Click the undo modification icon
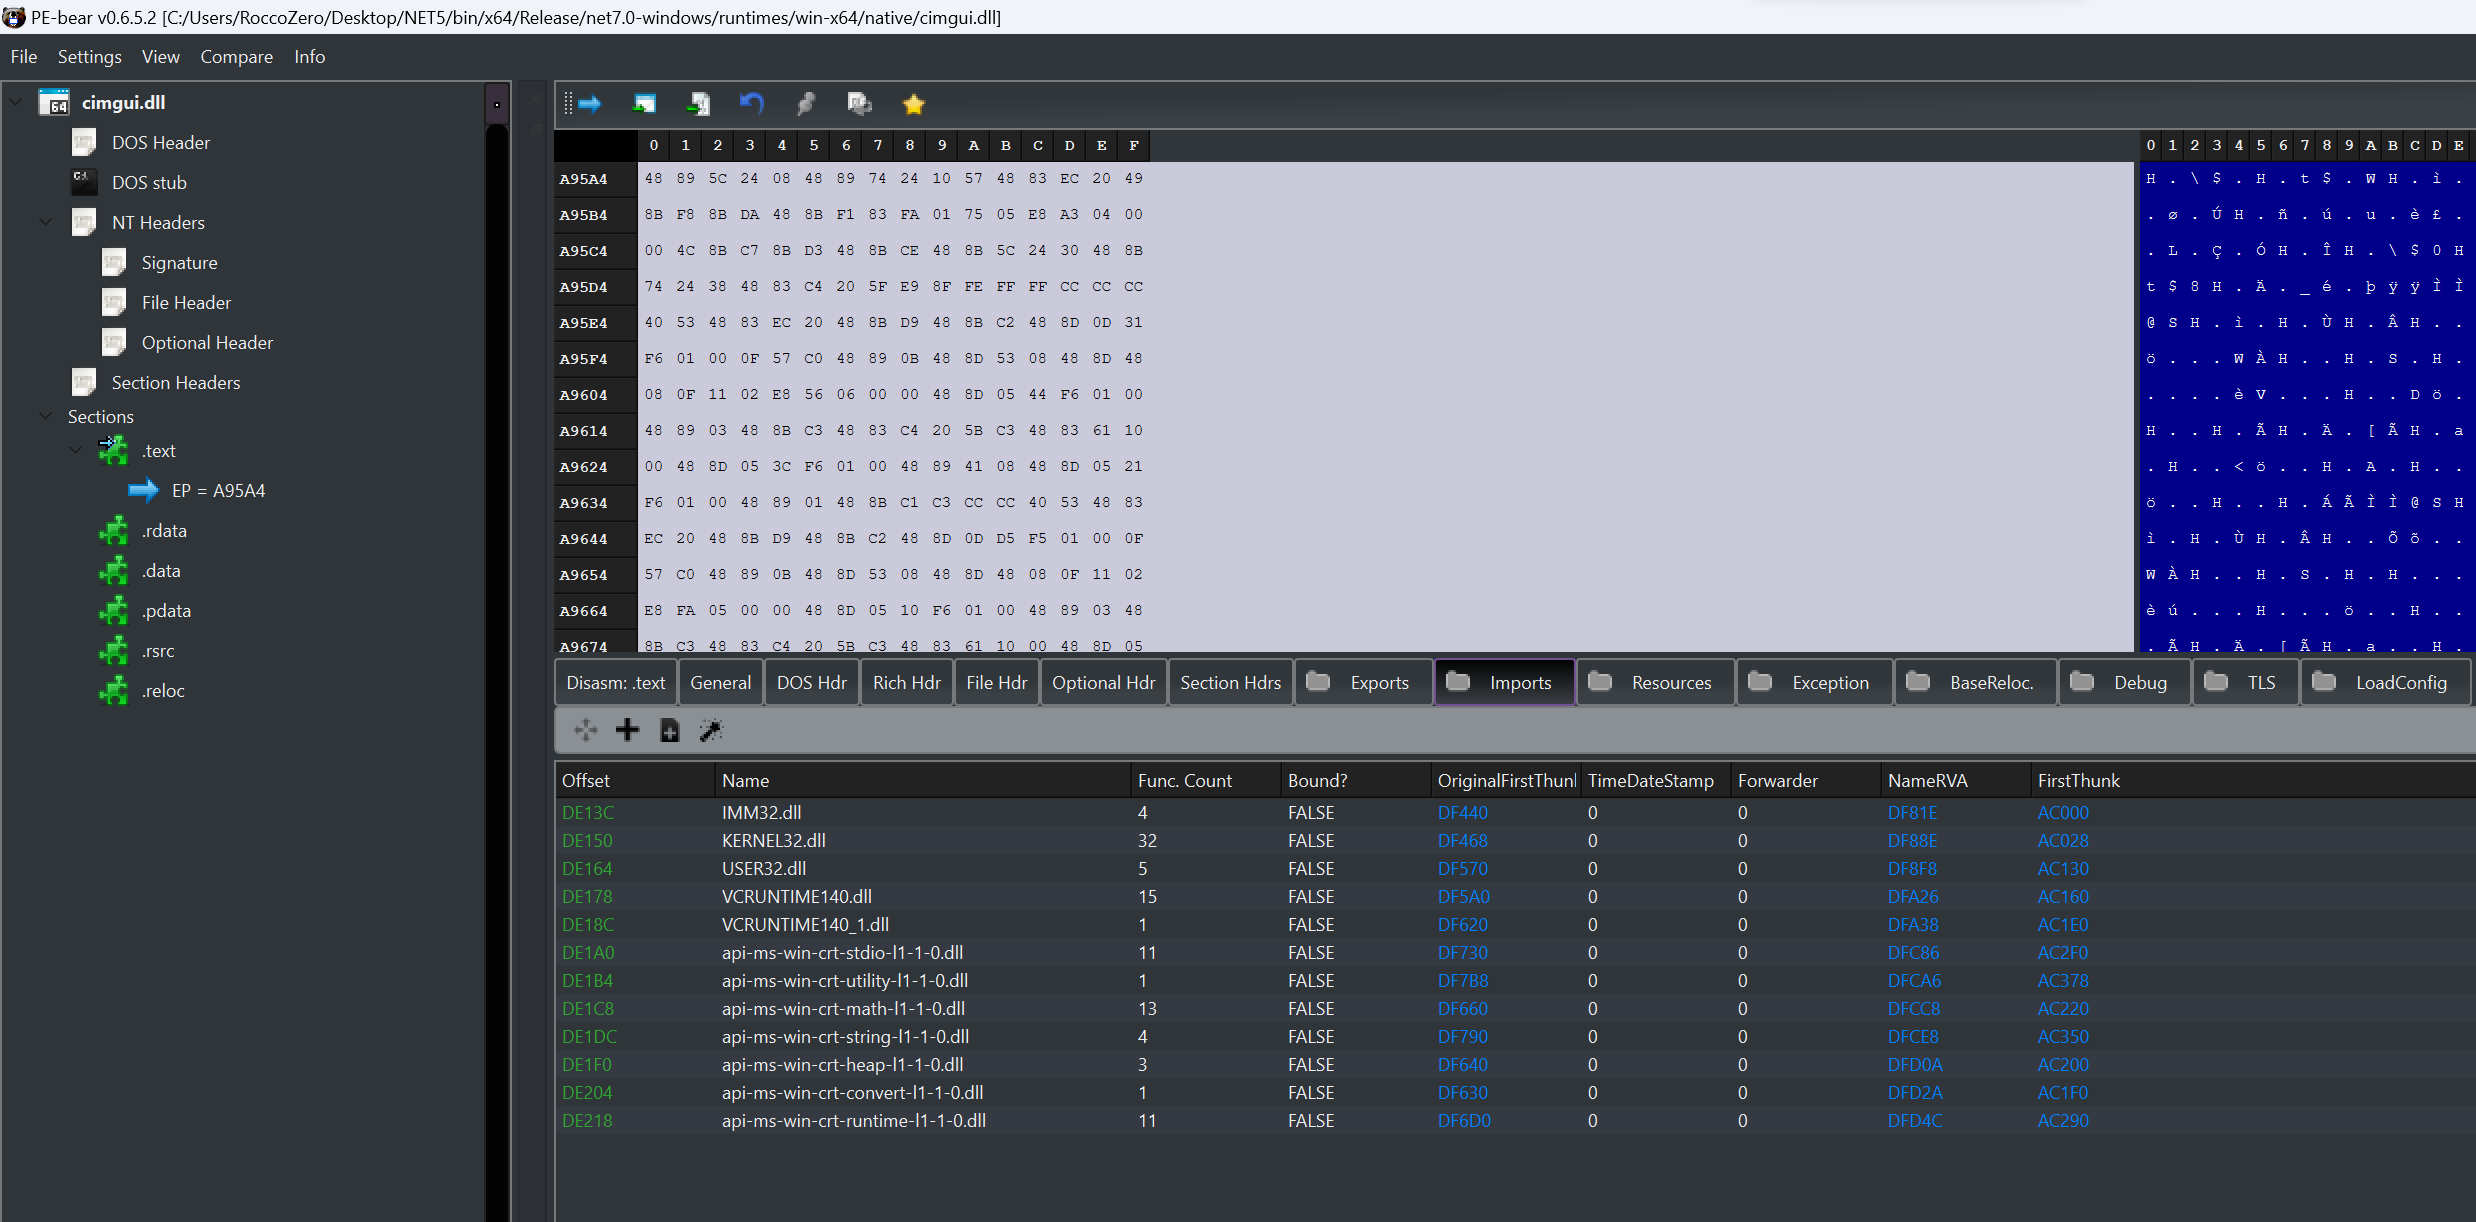Screen dimensions: 2476x1222 pyautogui.click(x=750, y=103)
